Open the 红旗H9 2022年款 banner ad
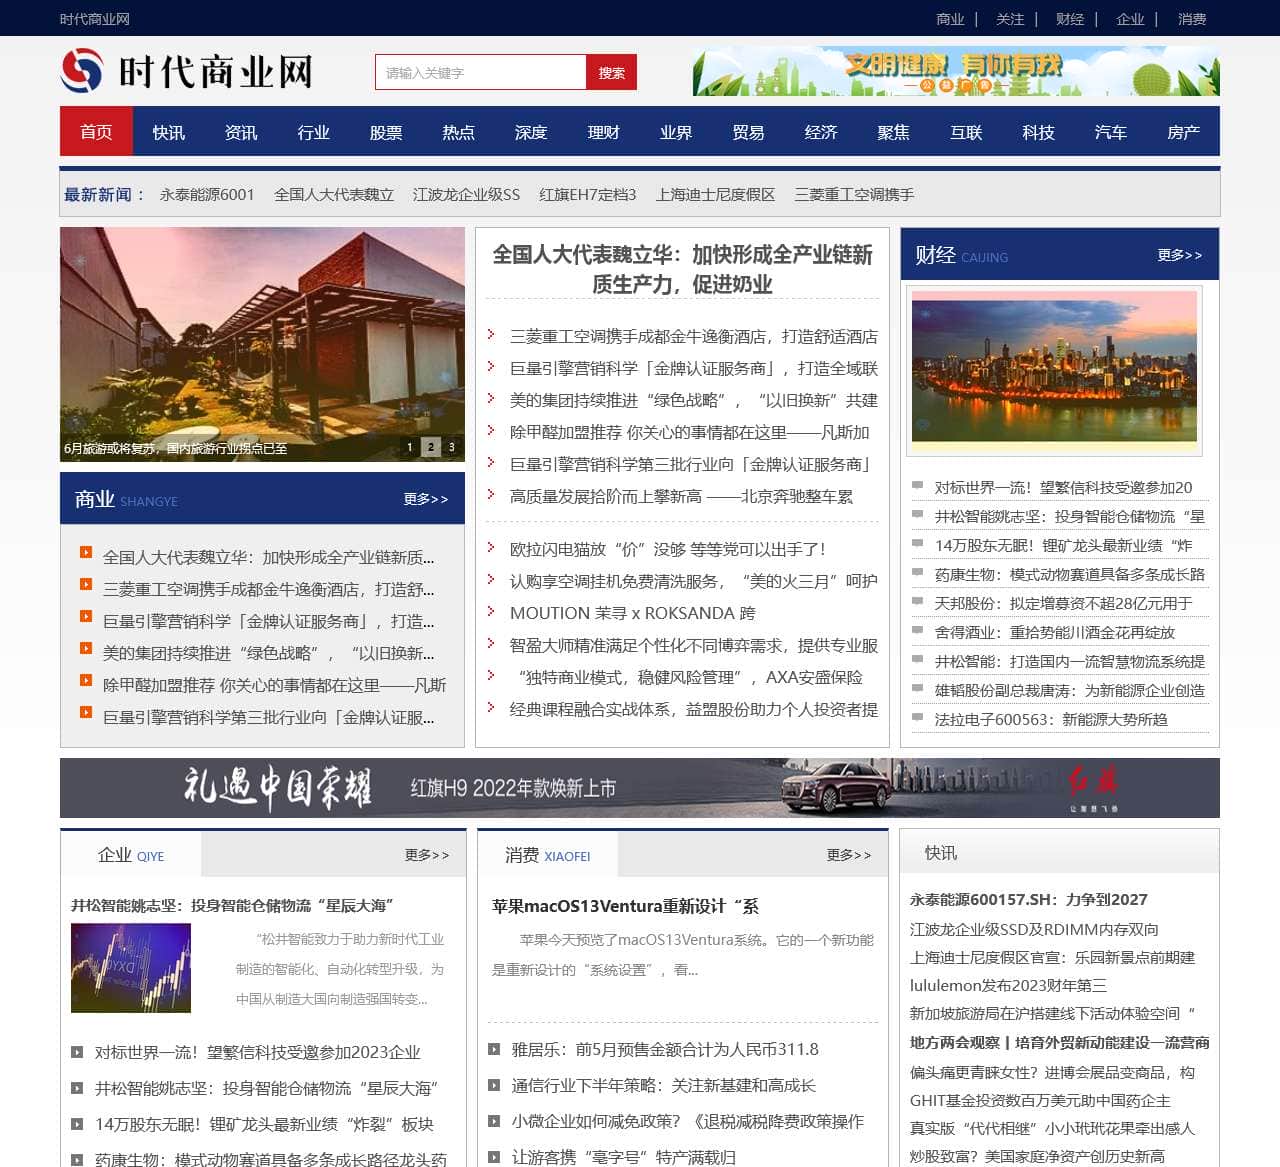Image resolution: width=1280 pixels, height=1167 pixels. [640, 788]
